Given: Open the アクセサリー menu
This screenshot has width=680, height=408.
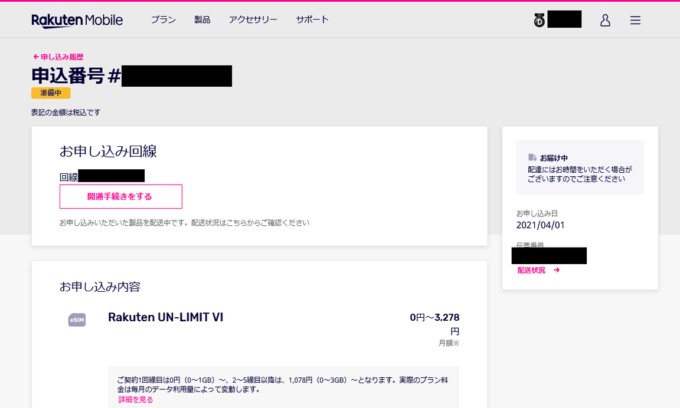Looking at the screenshot, I should click(253, 20).
